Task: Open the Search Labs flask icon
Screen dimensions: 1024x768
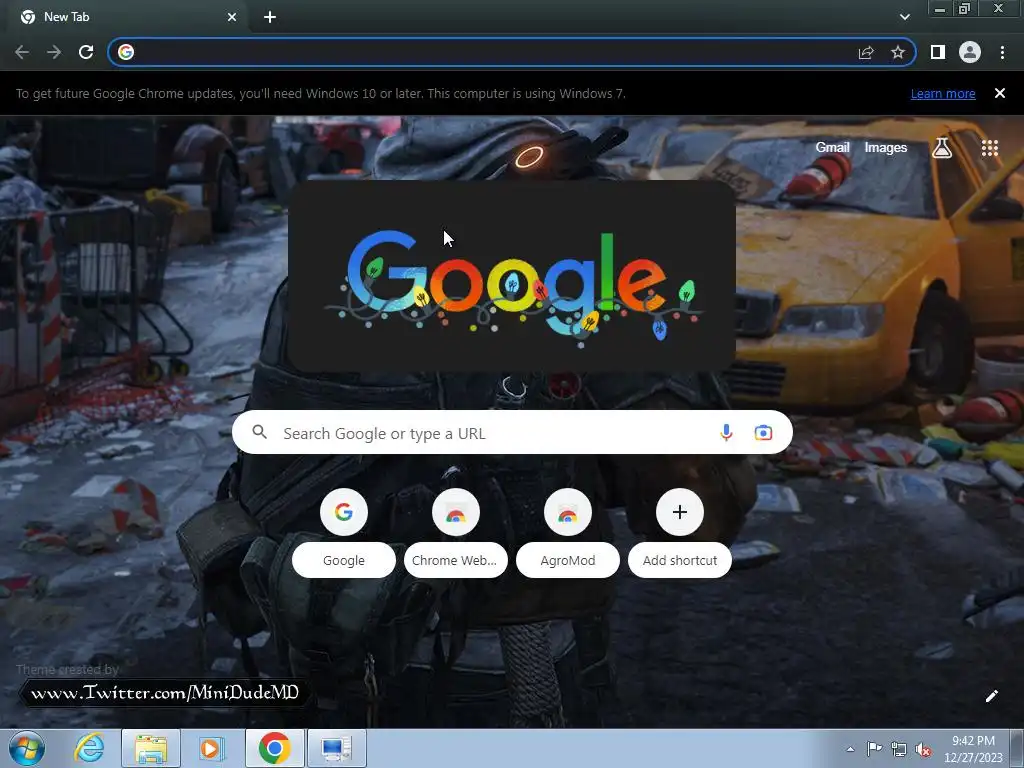Action: pos(942,148)
